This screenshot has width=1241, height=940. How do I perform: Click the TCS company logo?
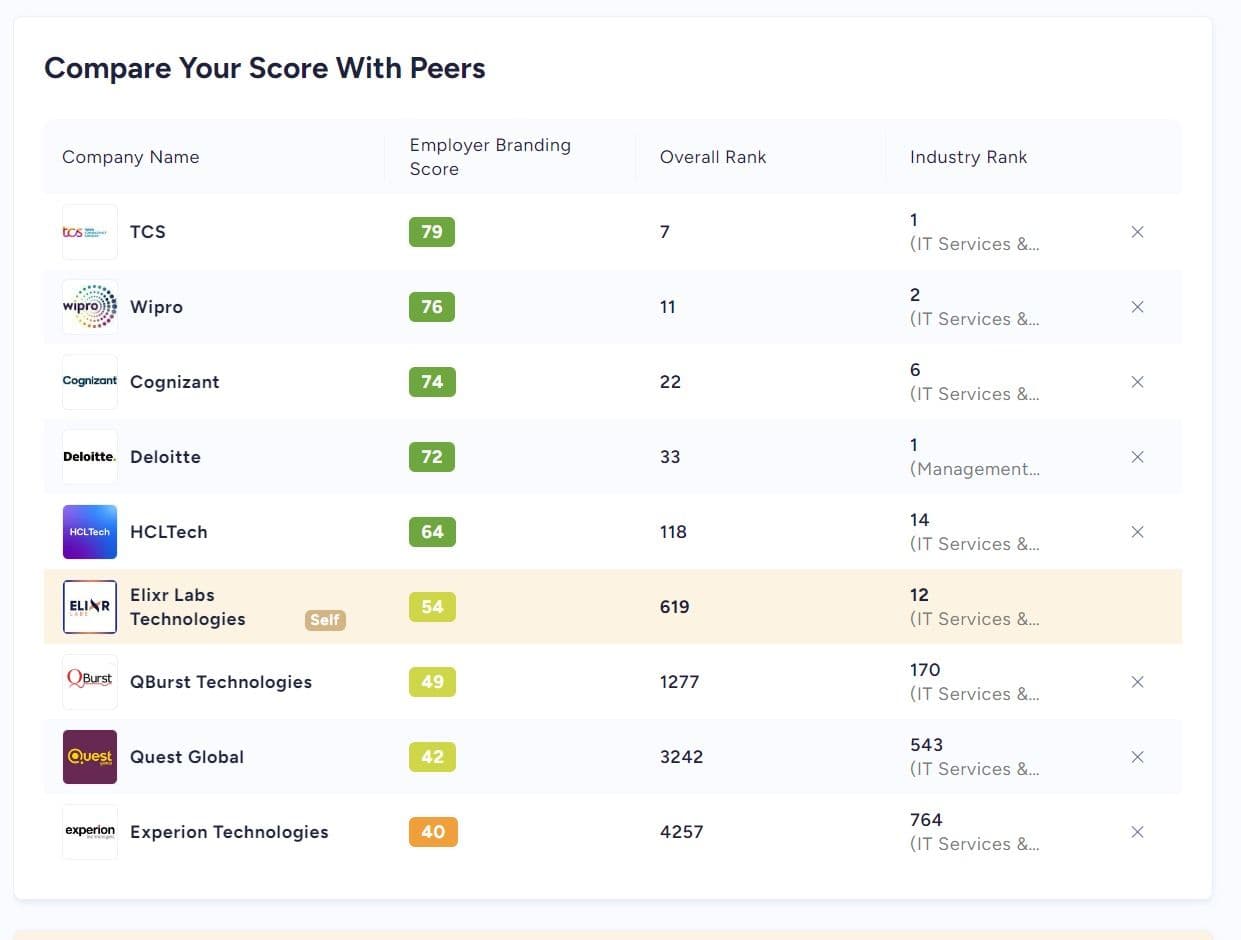(x=90, y=232)
